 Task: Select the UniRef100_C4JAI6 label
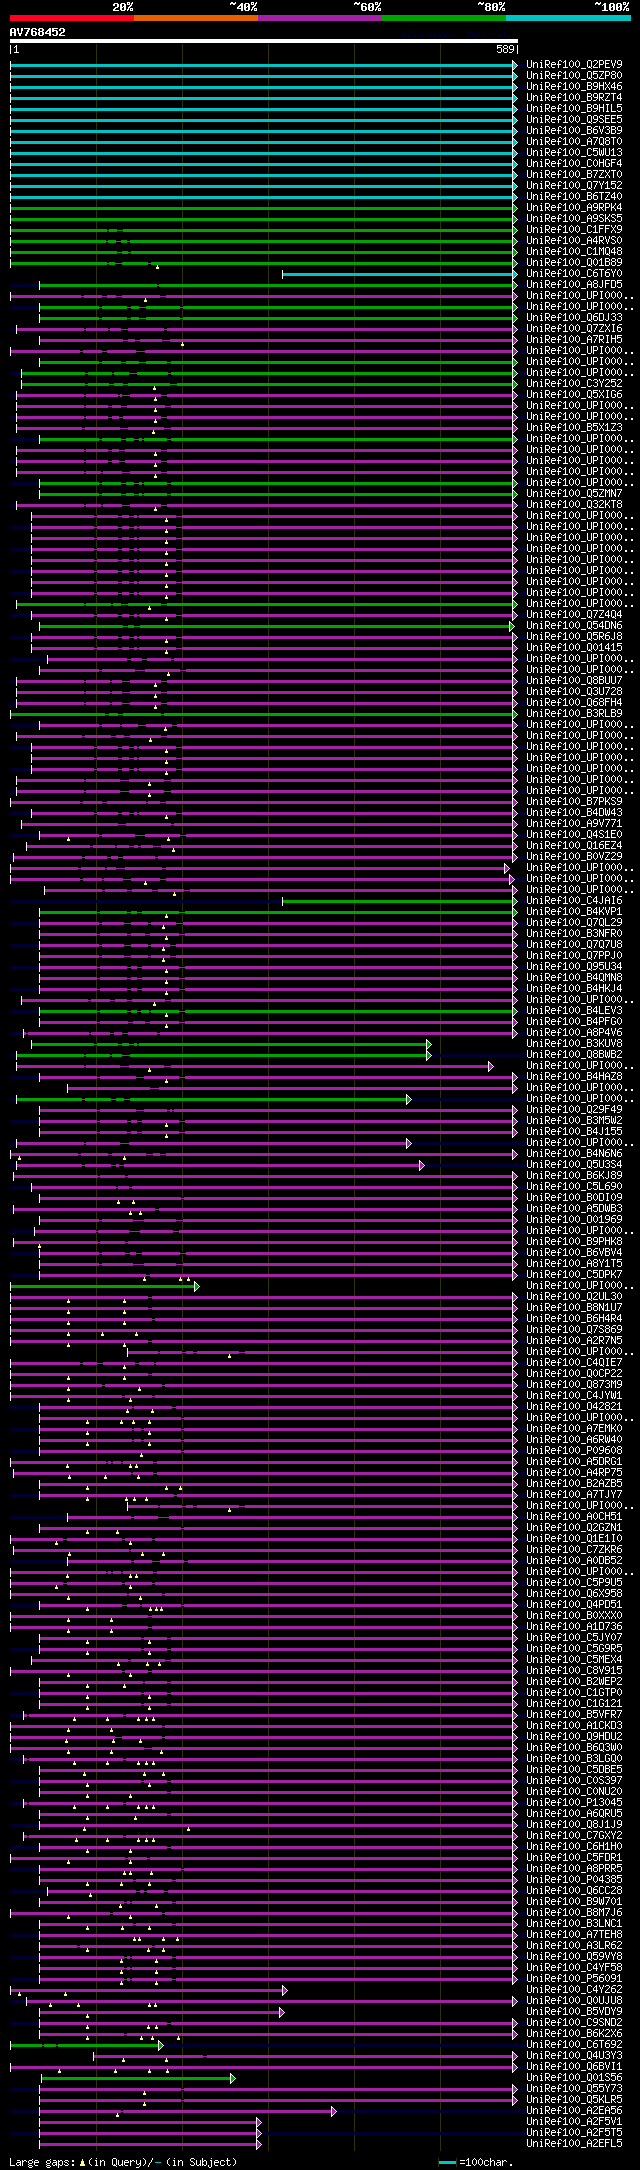(574, 900)
